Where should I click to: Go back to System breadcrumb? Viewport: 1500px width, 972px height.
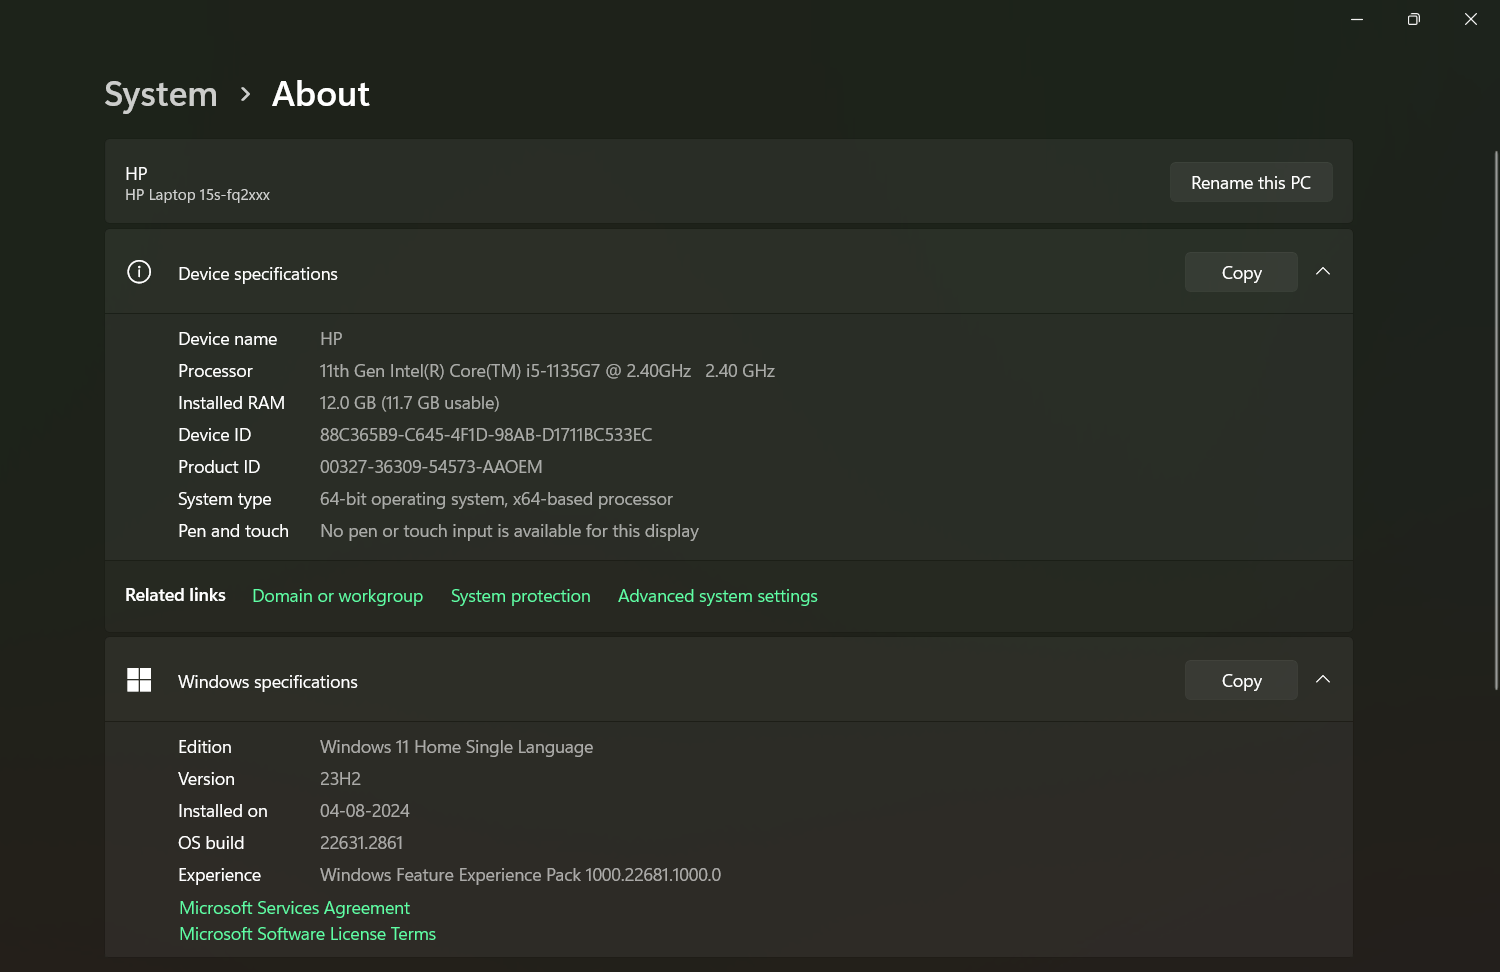(x=161, y=94)
